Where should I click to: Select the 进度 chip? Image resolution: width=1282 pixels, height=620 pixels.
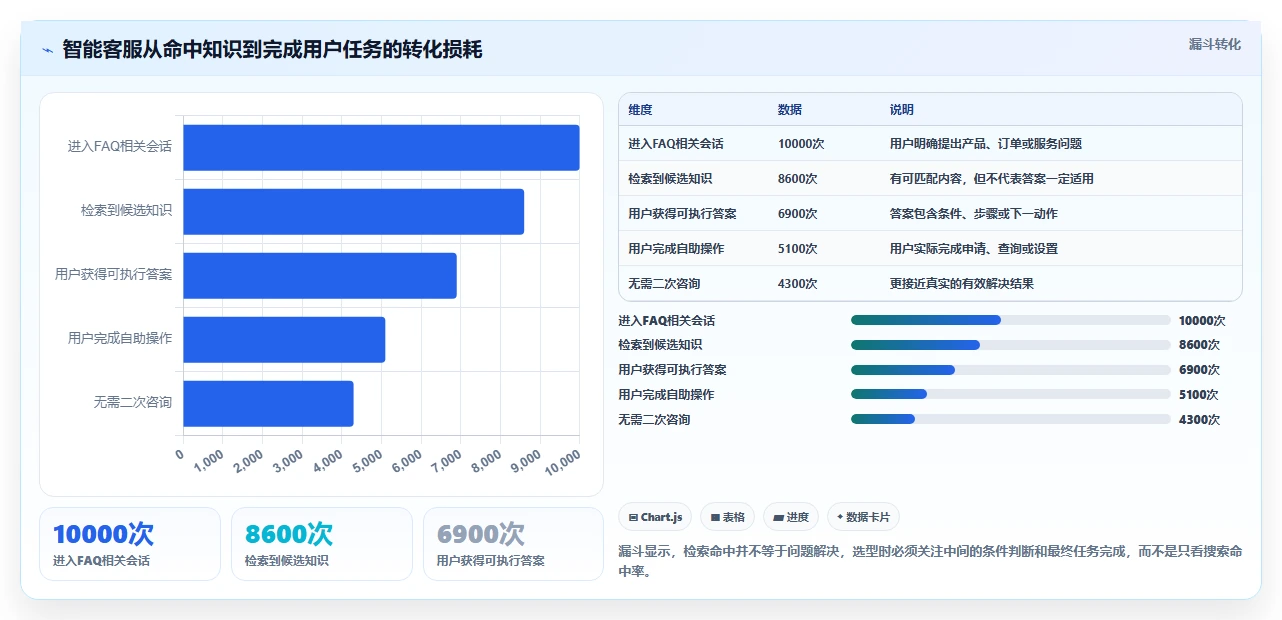click(790, 517)
